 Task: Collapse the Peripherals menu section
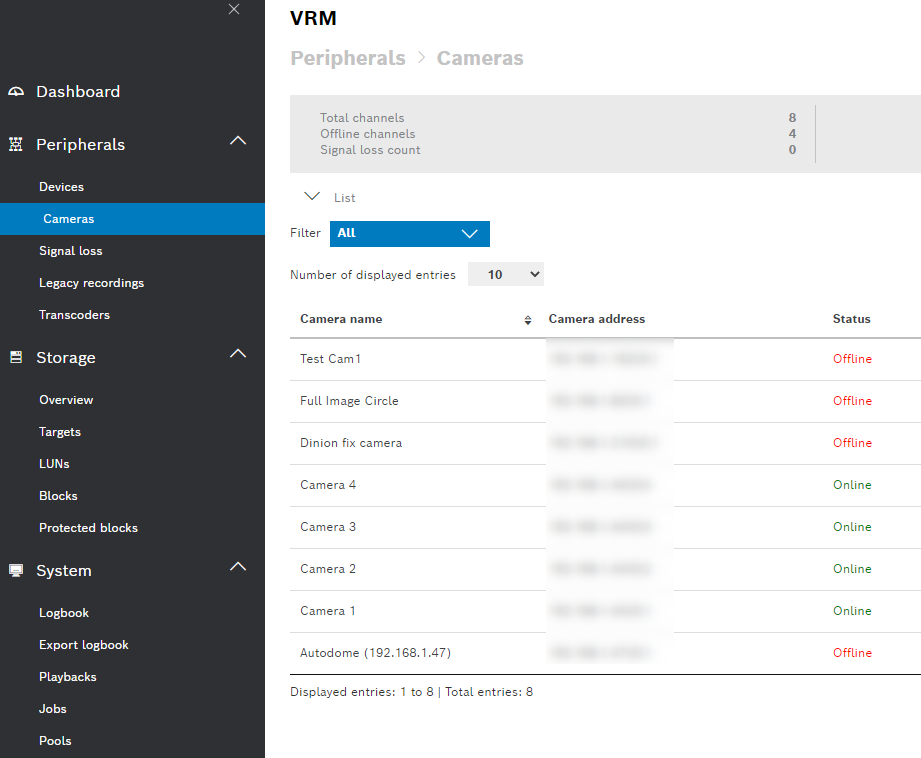click(238, 141)
